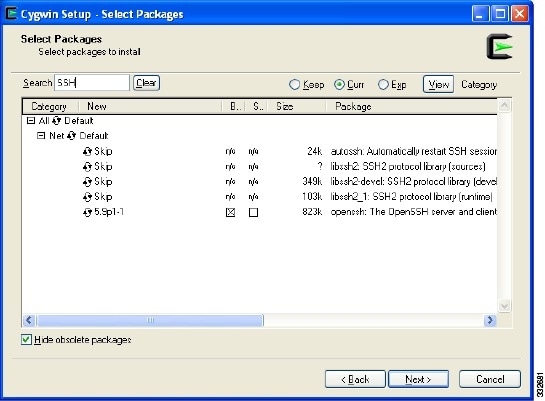Screen dimensions: 545x401
Task: Click the New column header
Action: click(x=150, y=106)
